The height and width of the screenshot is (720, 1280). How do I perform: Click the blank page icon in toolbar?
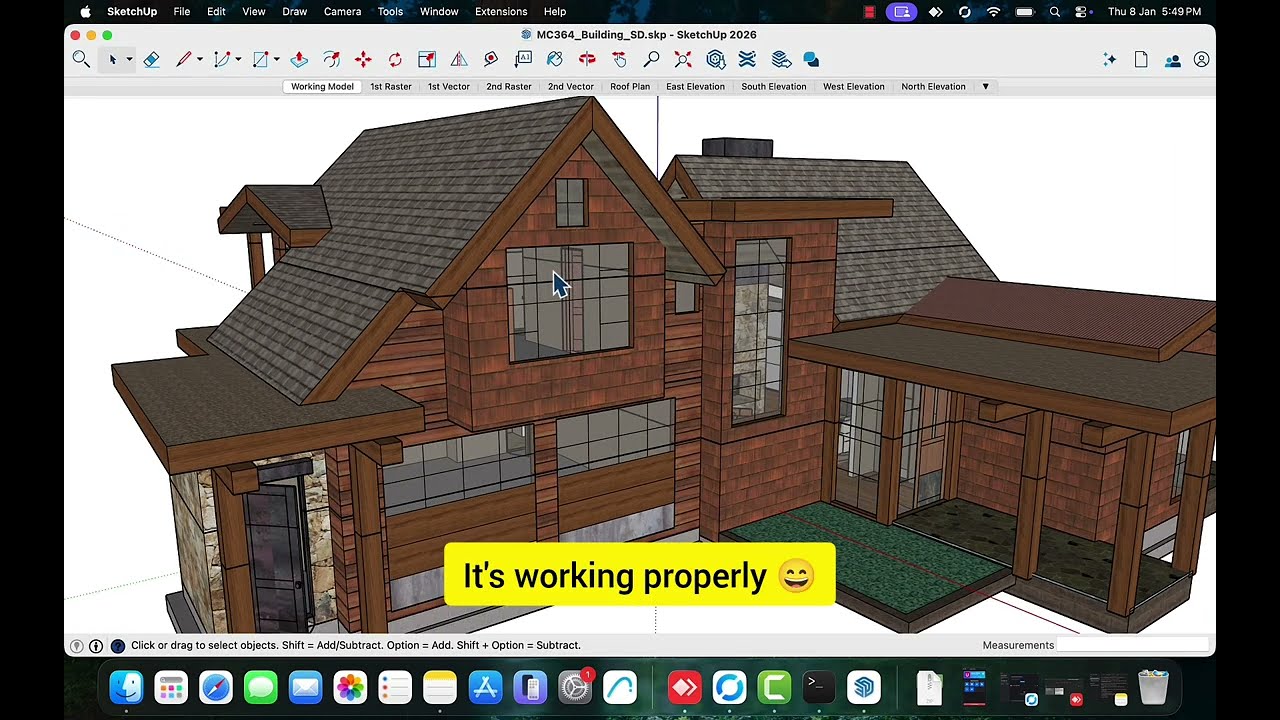(x=1141, y=60)
